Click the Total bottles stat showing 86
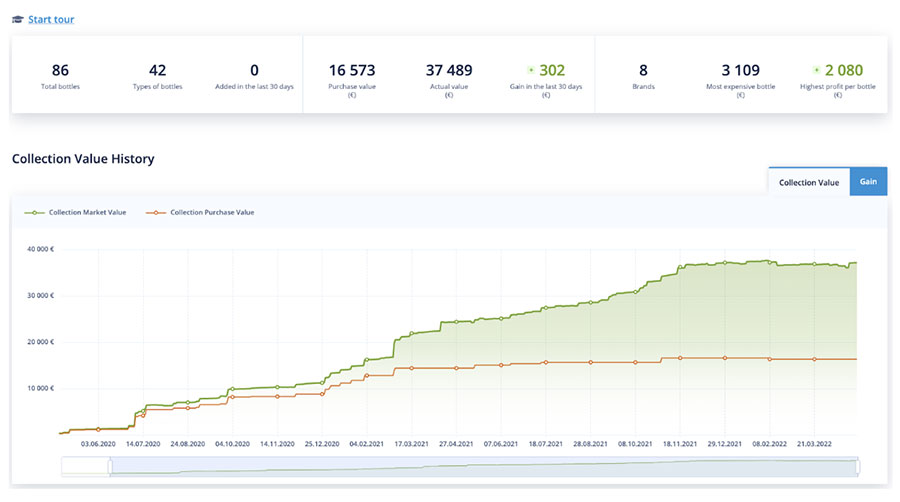 pos(60,71)
